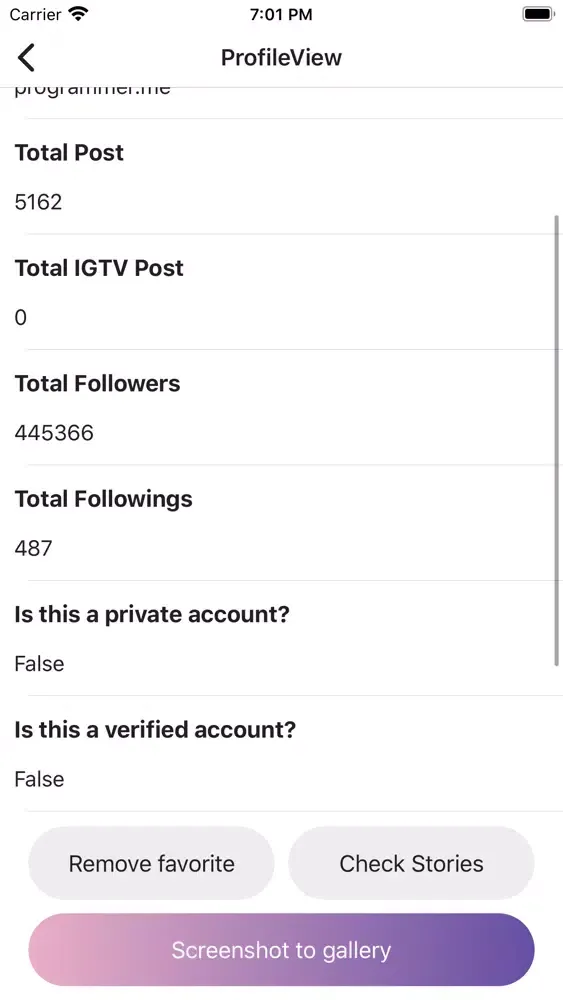
Task: Tap the 487 followings value
Action: point(33,548)
